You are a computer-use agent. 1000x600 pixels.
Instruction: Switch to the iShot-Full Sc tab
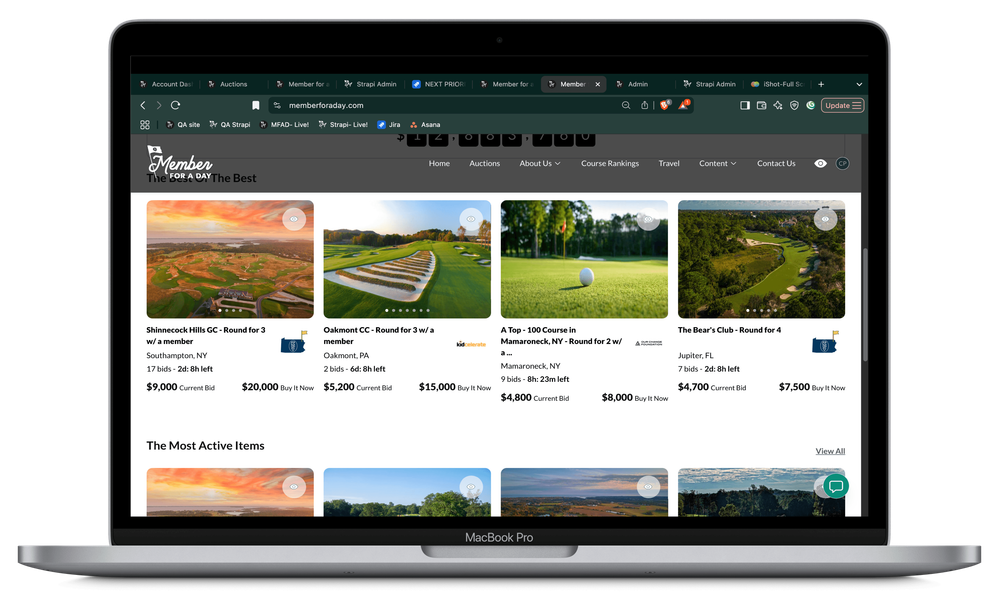coord(777,84)
